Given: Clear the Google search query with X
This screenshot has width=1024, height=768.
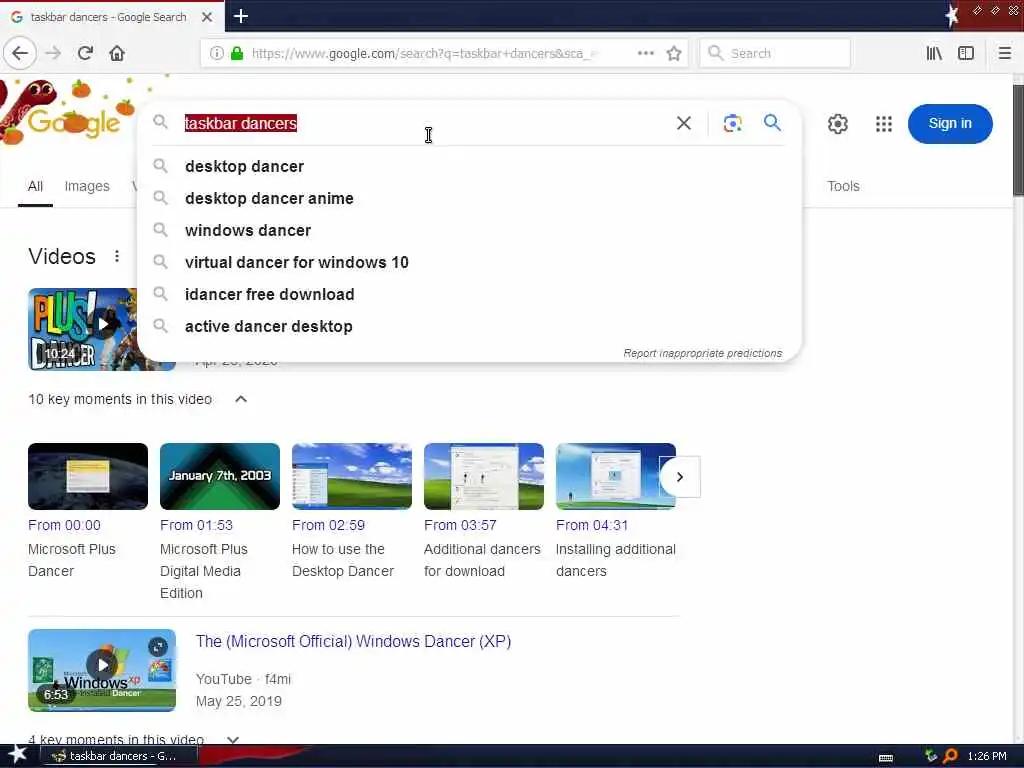Looking at the screenshot, I should pyautogui.click(x=684, y=123).
